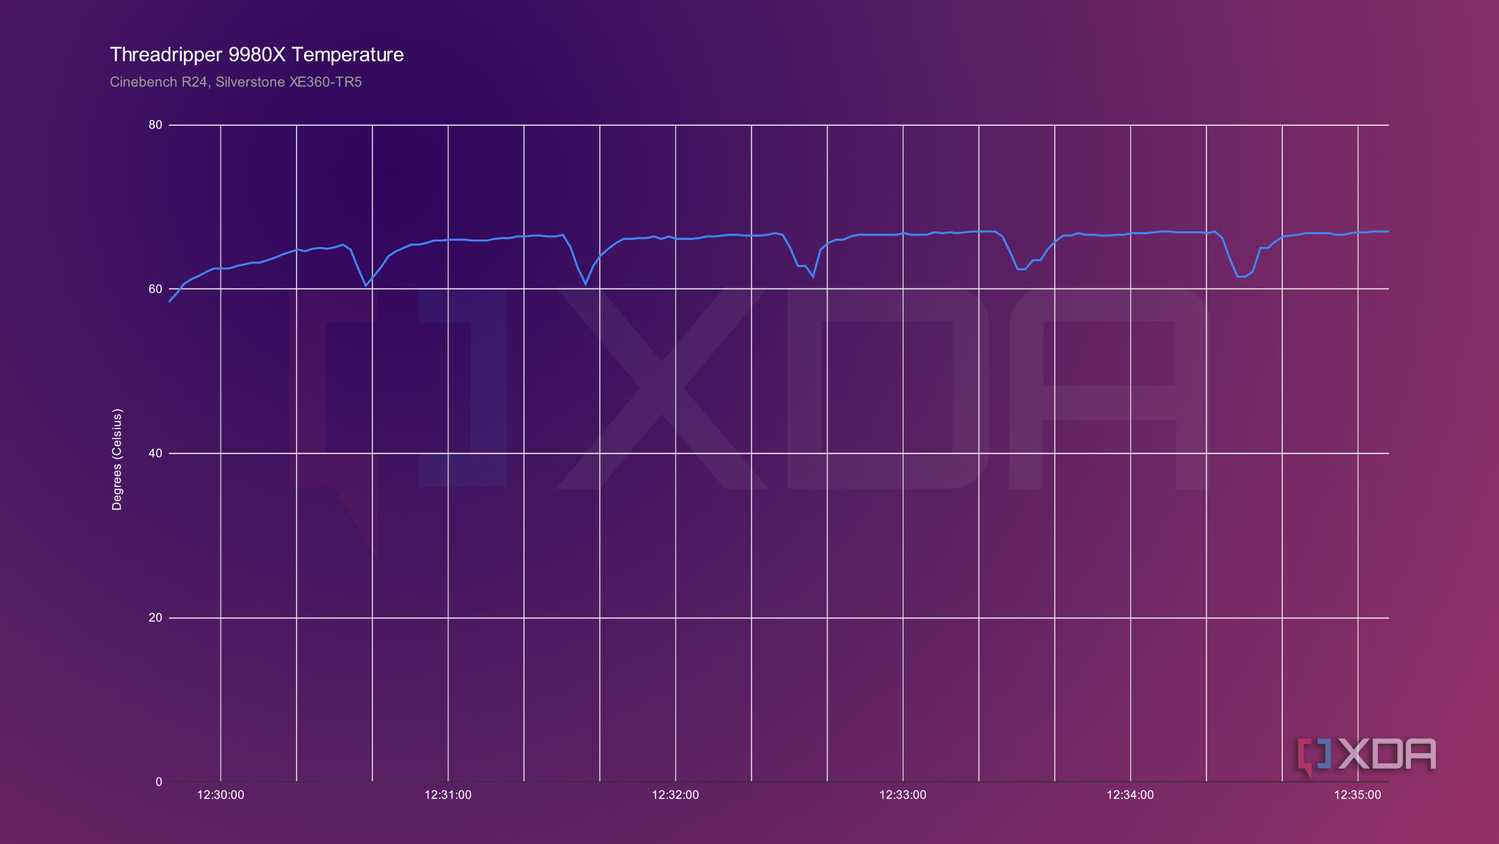Click the y-axis value 20
The image size is (1499, 844).
click(155, 617)
